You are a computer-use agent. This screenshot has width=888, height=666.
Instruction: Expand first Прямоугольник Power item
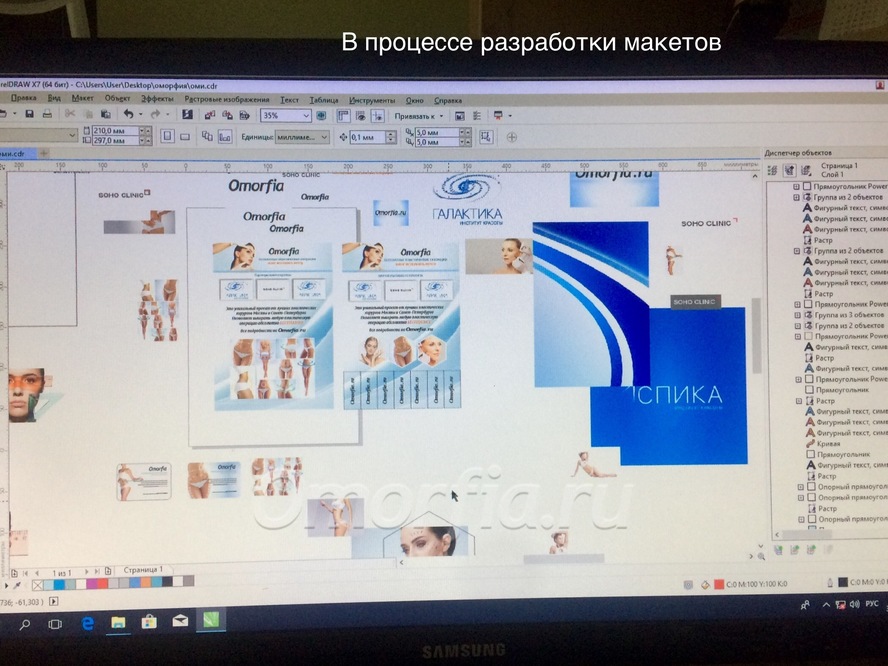coord(796,186)
